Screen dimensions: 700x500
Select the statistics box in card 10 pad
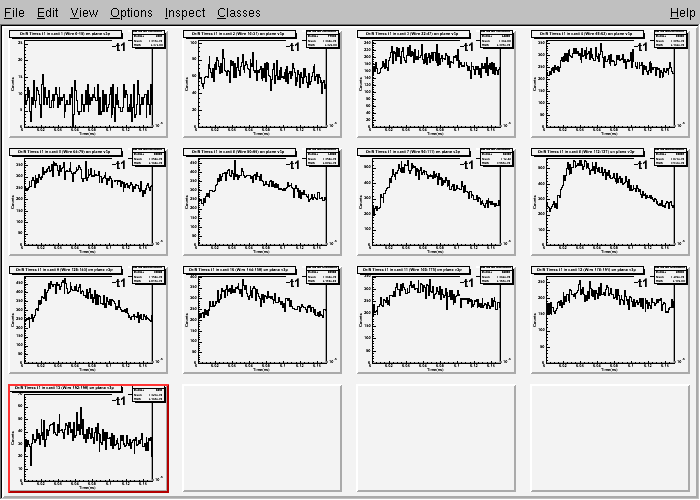coord(323,275)
